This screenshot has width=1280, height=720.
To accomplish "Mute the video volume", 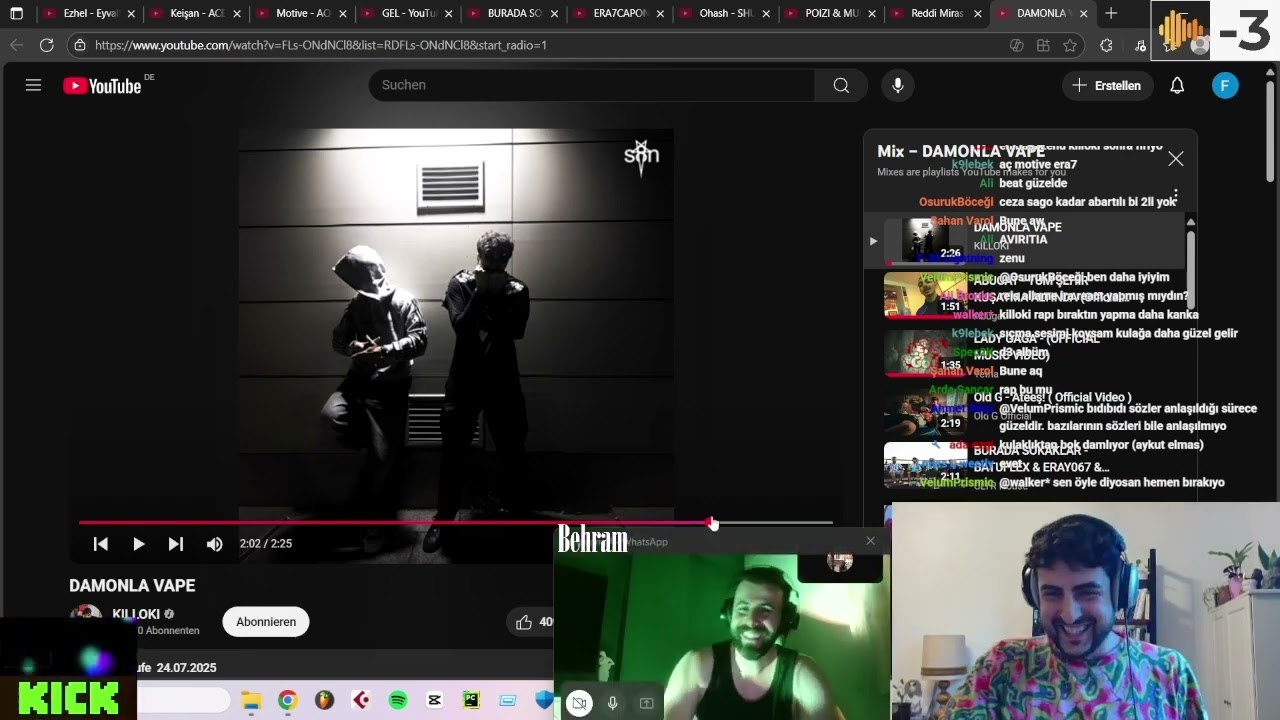I will click(214, 544).
